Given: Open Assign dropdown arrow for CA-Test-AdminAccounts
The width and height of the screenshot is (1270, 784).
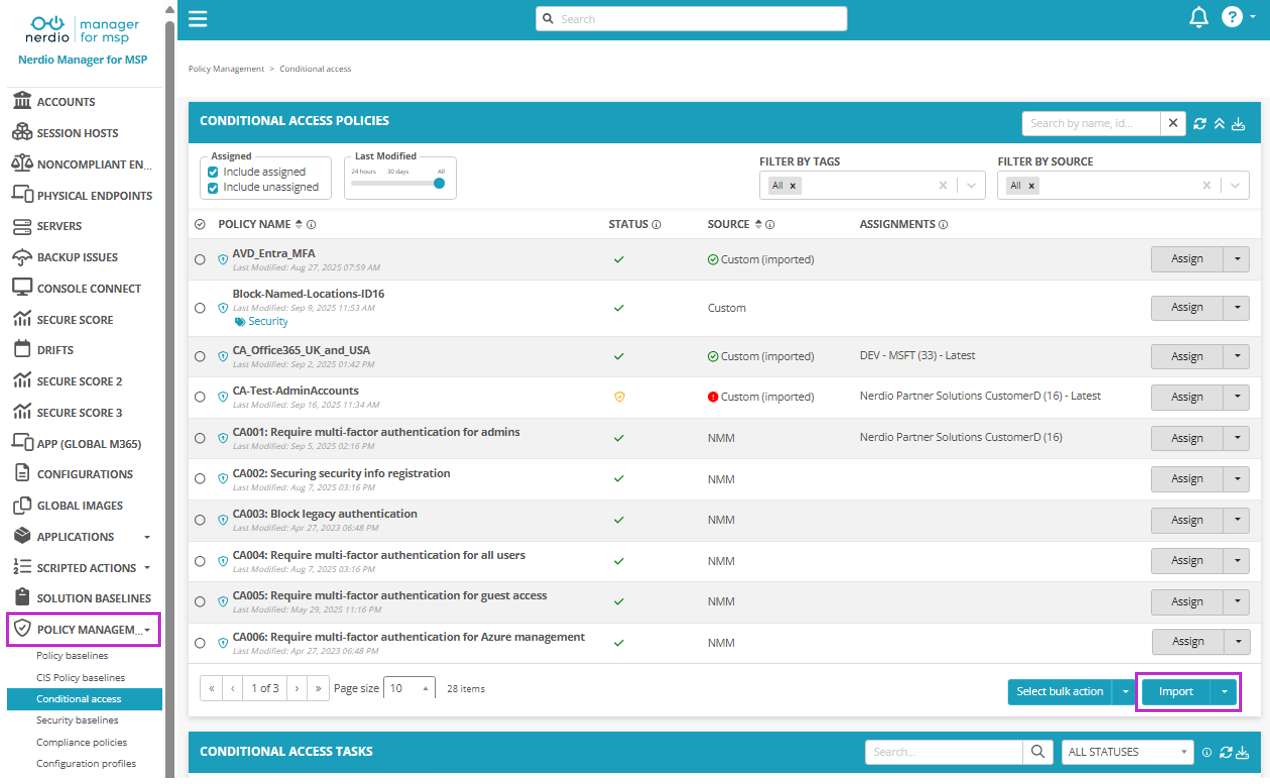Looking at the screenshot, I should point(1237,397).
